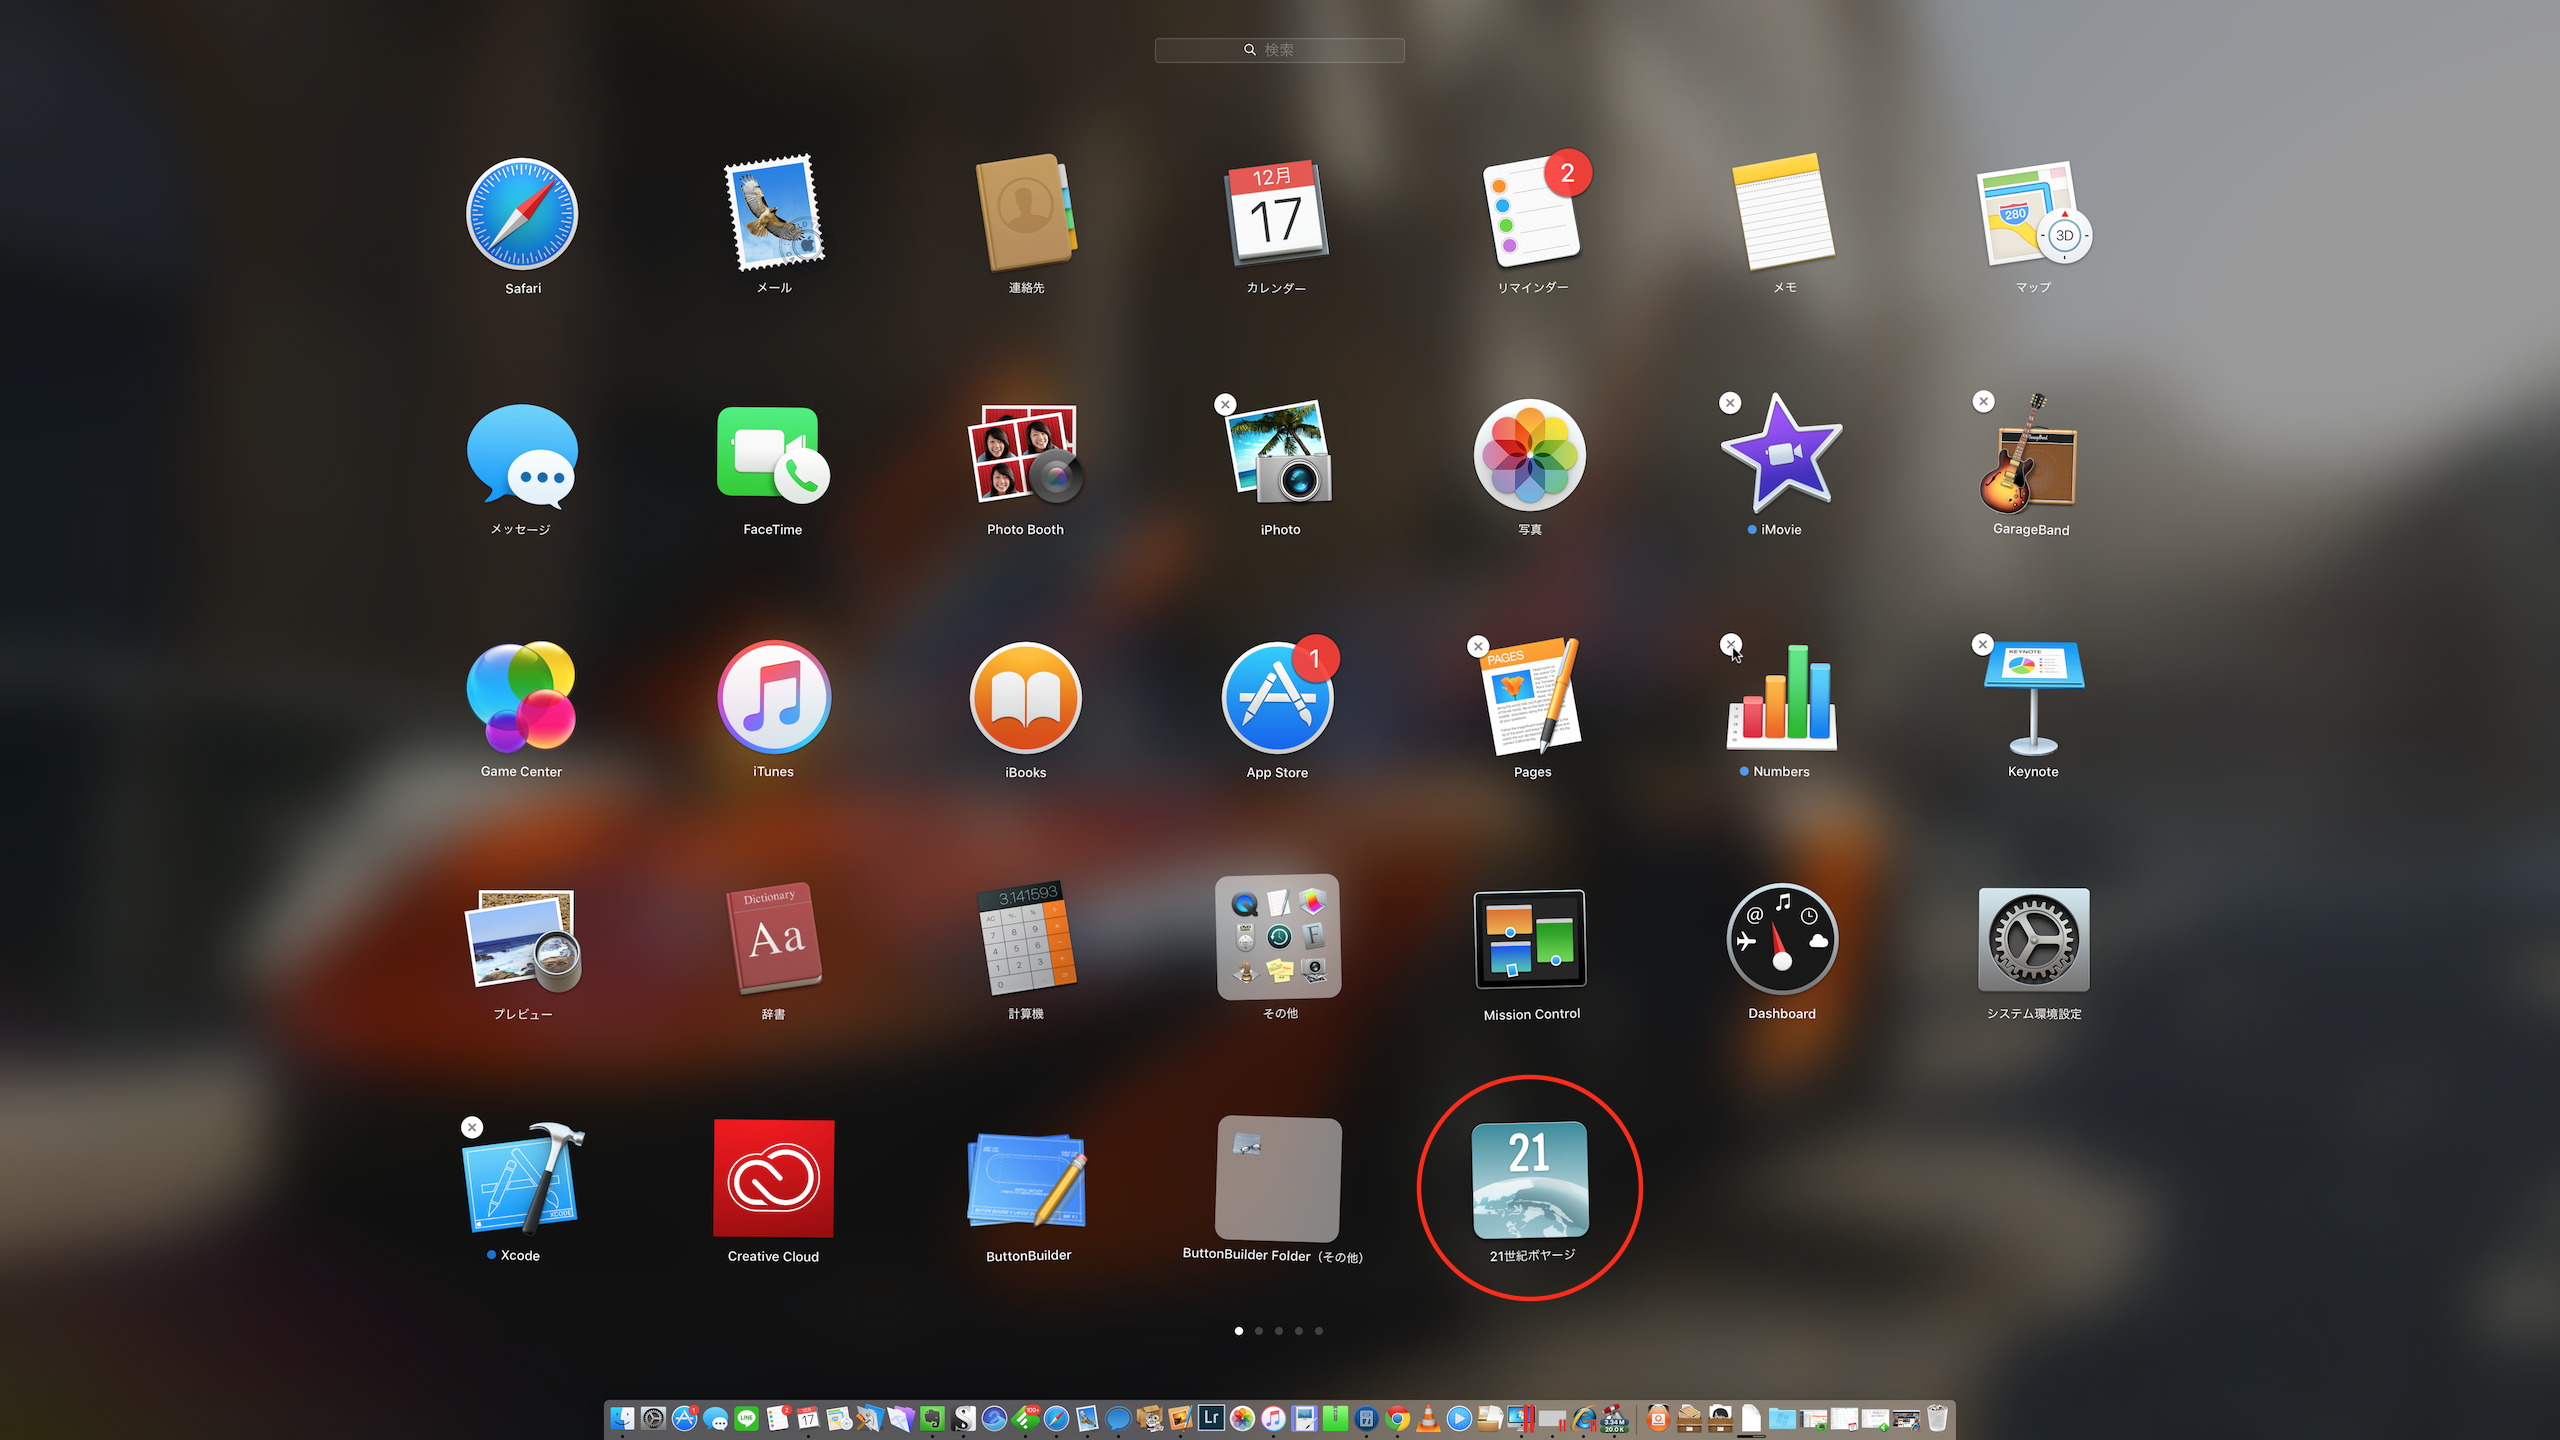Launch iPhoto
Viewport: 2560px width, 1440px height.
pyautogui.click(x=1280, y=452)
